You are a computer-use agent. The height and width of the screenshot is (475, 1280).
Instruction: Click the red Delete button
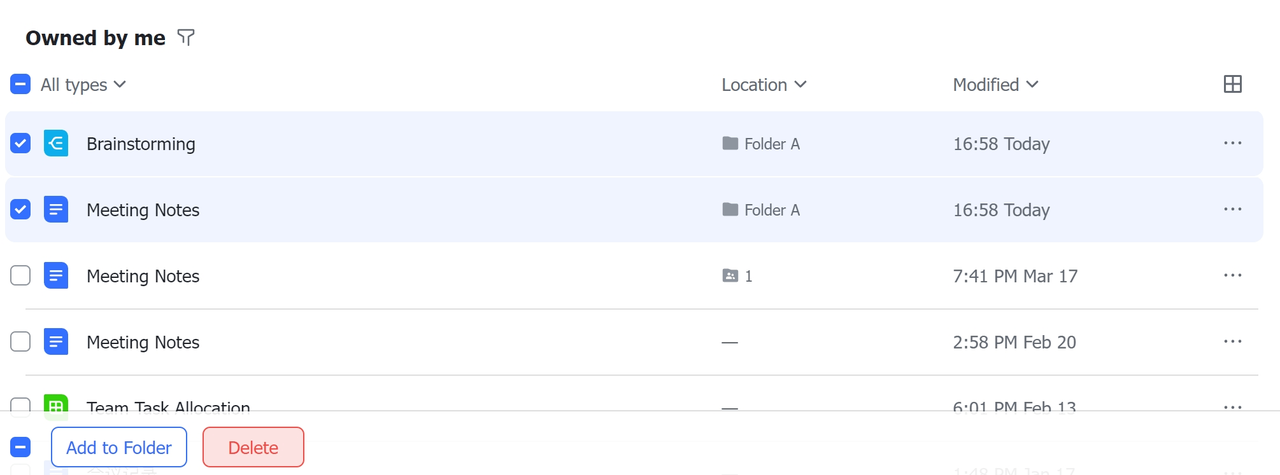[x=253, y=447]
